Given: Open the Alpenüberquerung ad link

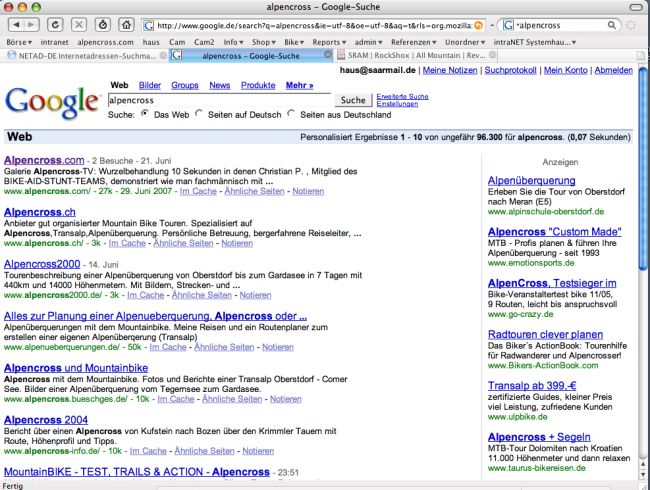Looking at the screenshot, I should 531,180.
